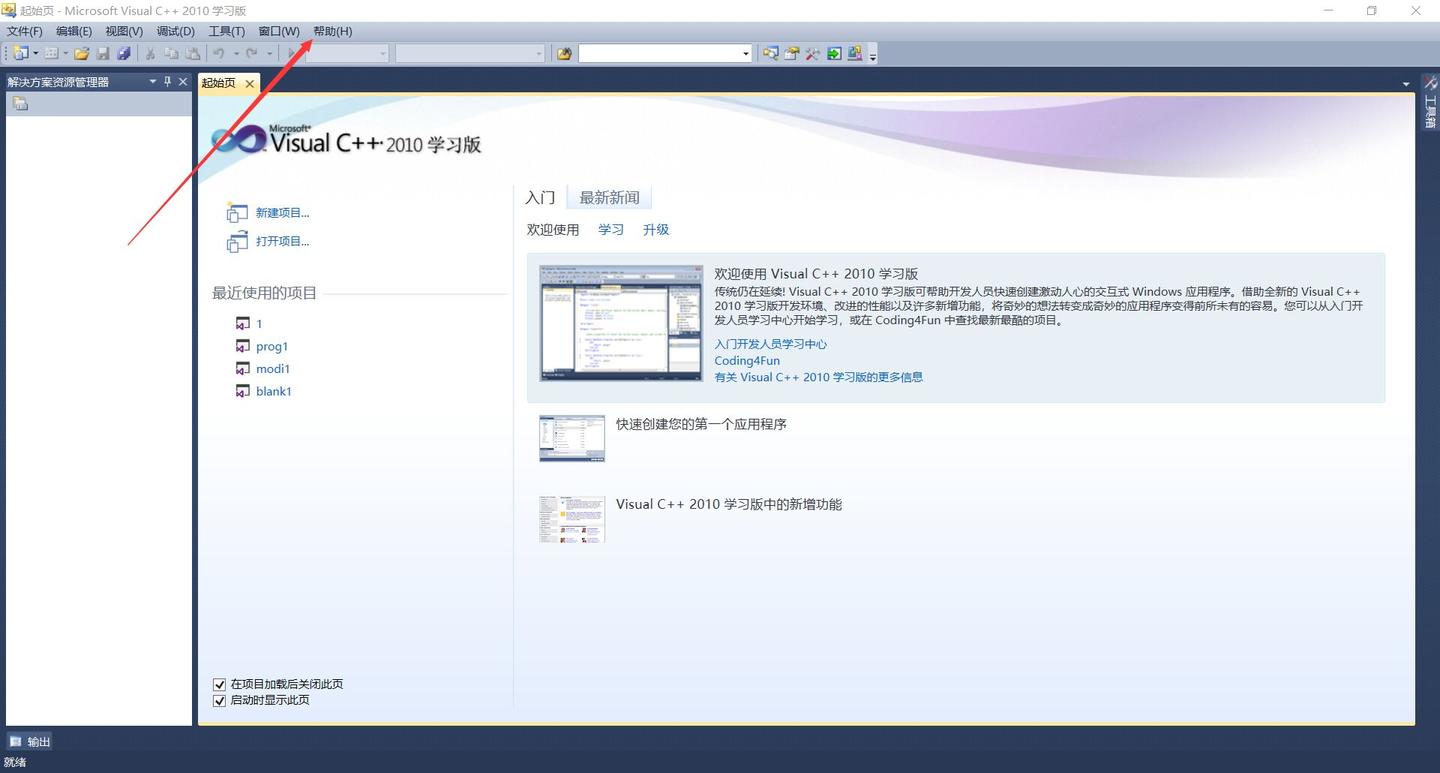Click the Undo arrow icon
This screenshot has width=1440, height=773.
pyautogui.click(x=219, y=53)
